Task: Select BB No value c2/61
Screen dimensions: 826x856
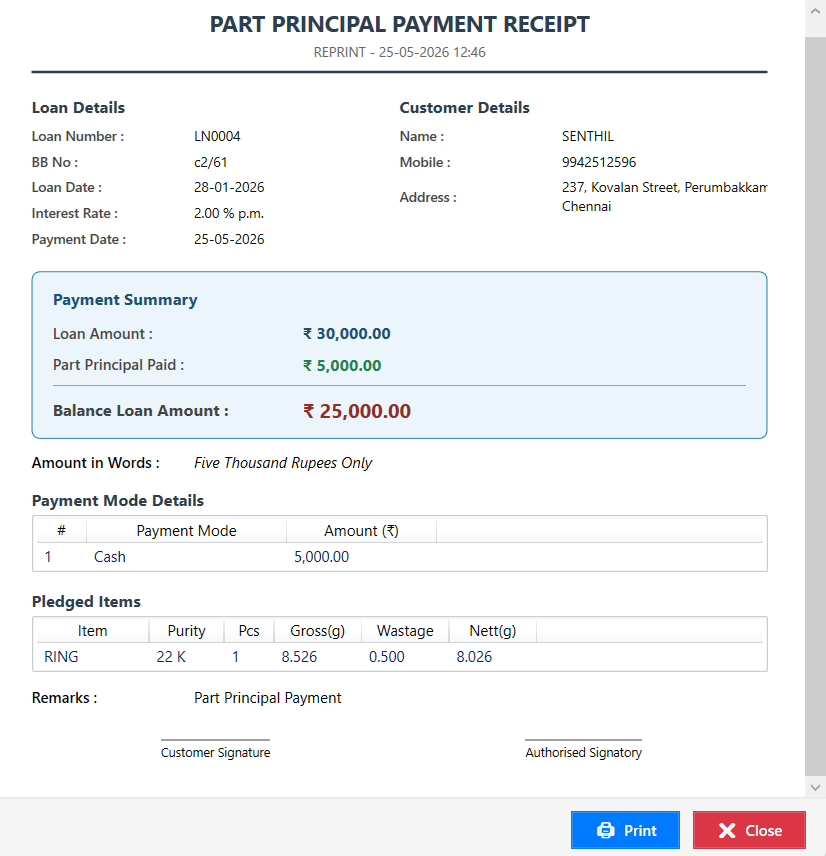Action: coord(210,162)
